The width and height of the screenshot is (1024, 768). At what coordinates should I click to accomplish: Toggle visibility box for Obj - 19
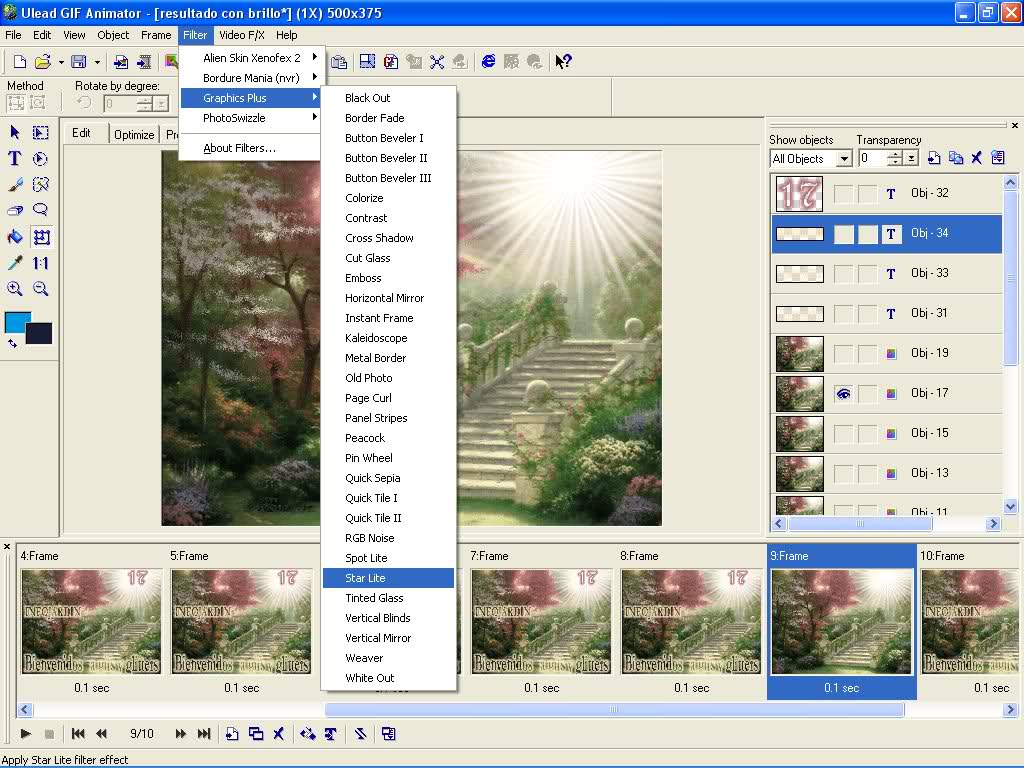tap(844, 354)
